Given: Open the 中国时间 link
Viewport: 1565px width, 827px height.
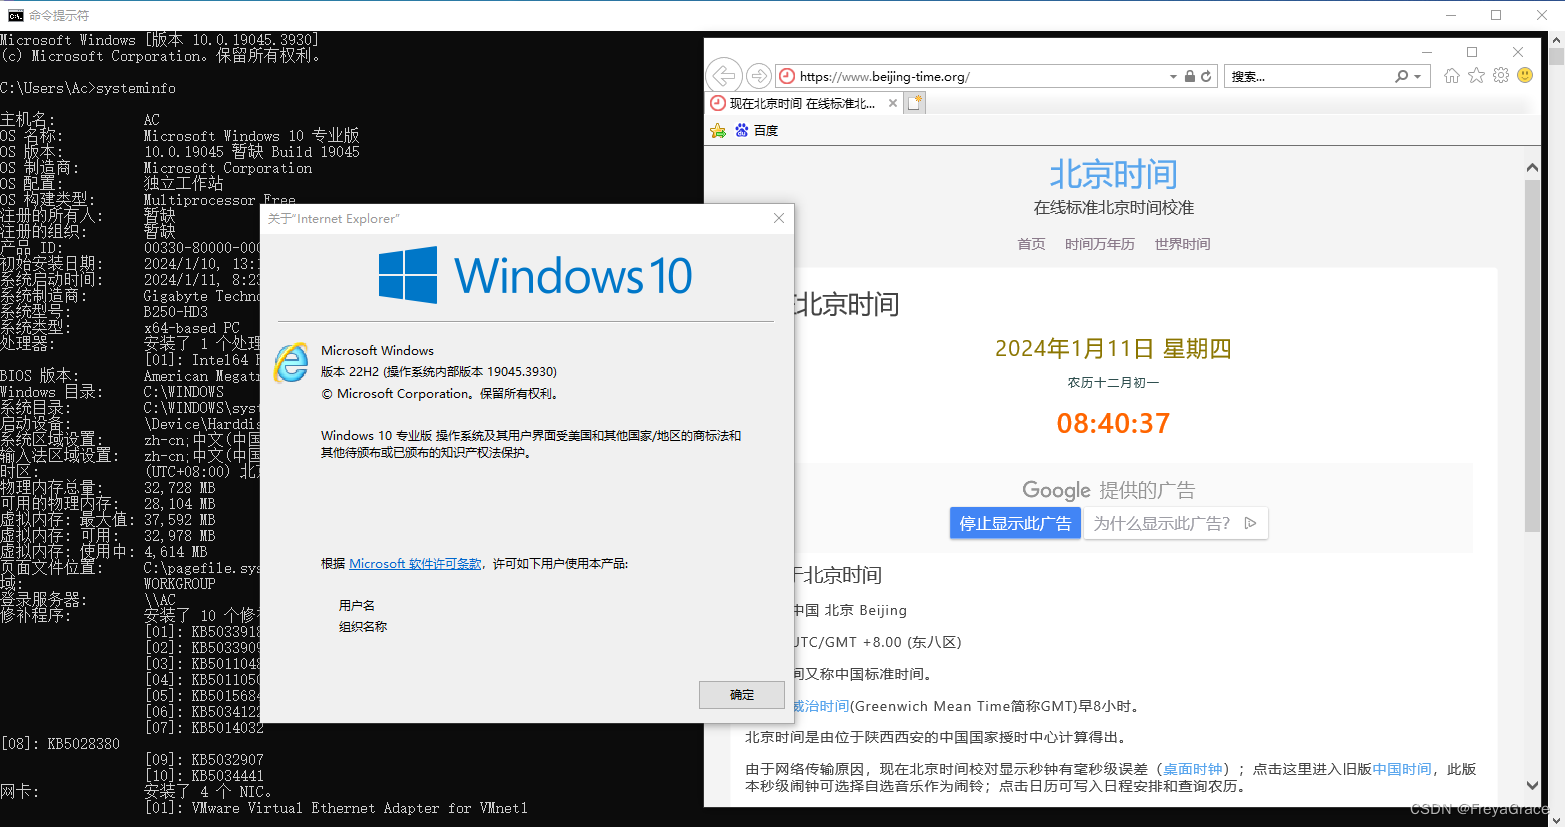Looking at the screenshot, I should (x=1401, y=769).
